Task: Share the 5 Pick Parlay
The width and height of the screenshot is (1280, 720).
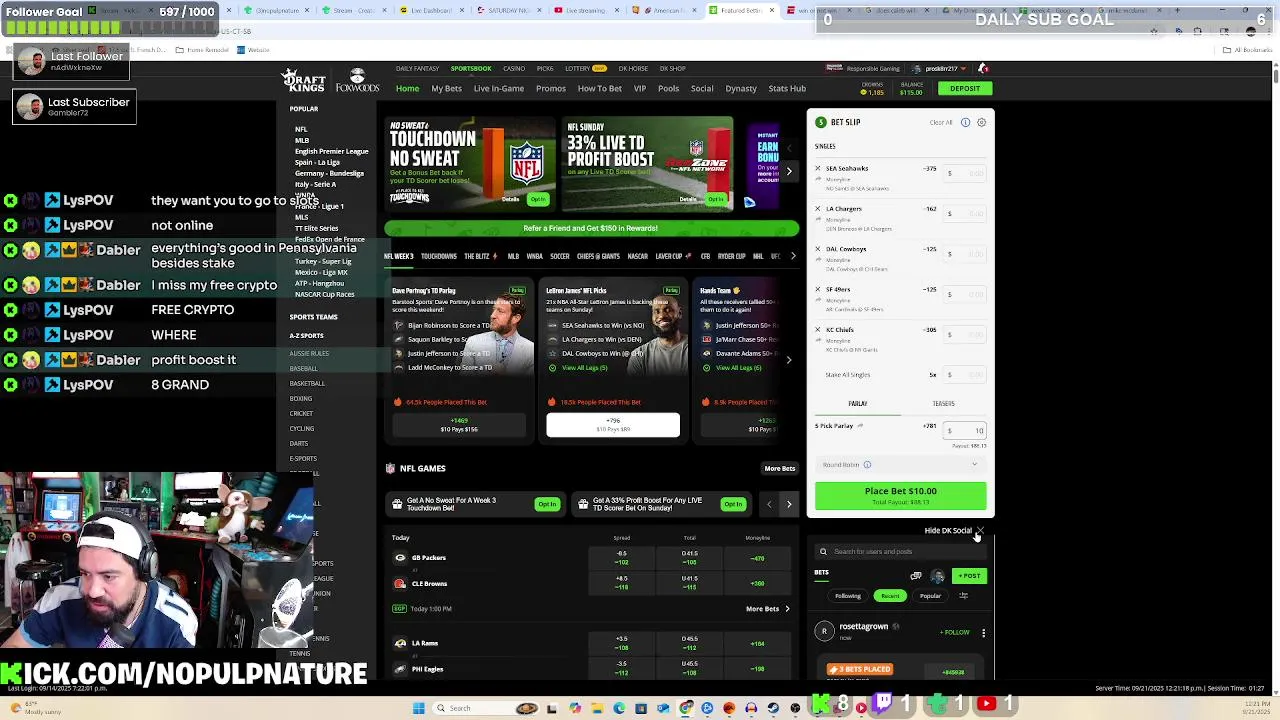Action: 860,426
